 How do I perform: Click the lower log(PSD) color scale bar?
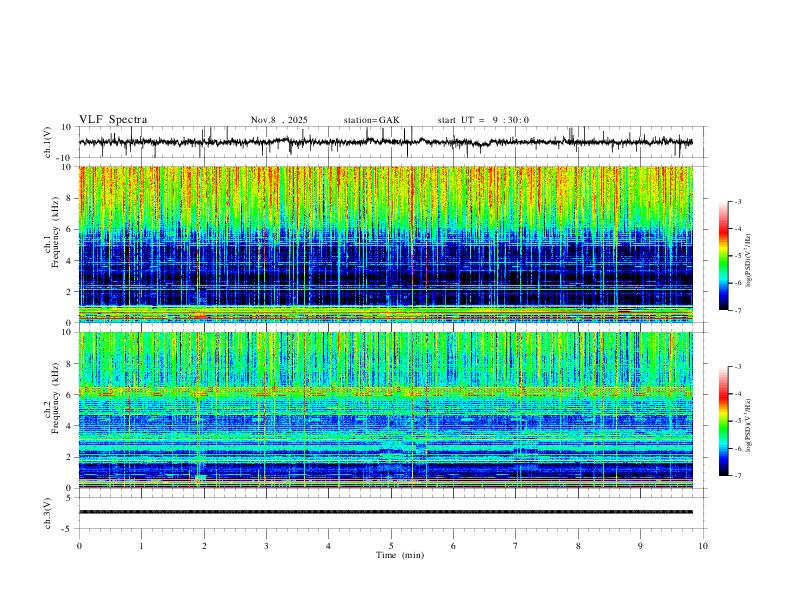[x=723, y=421]
